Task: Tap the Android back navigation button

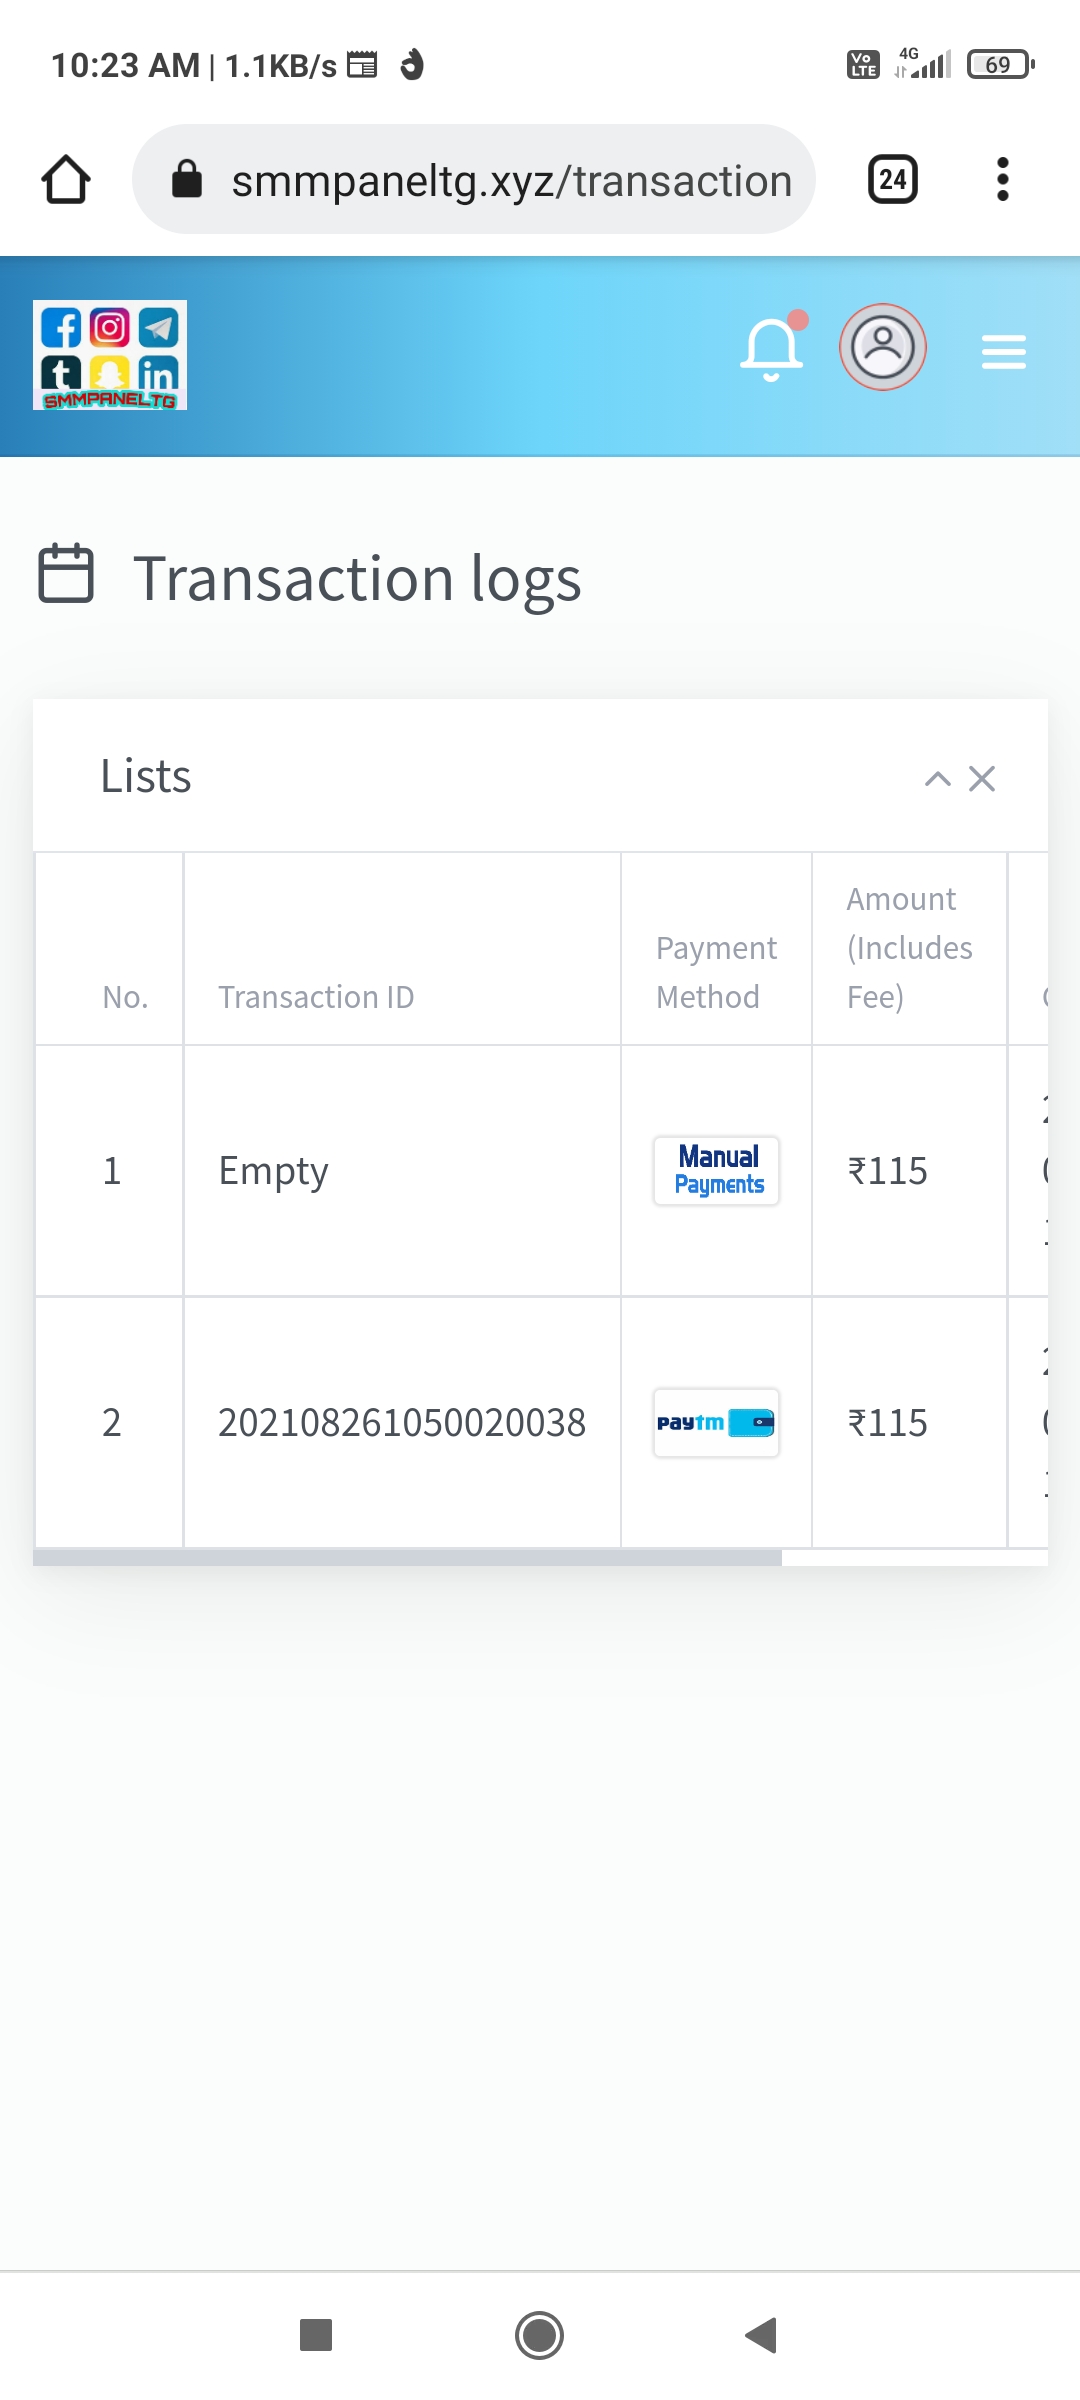Action: (x=762, y=2335)
